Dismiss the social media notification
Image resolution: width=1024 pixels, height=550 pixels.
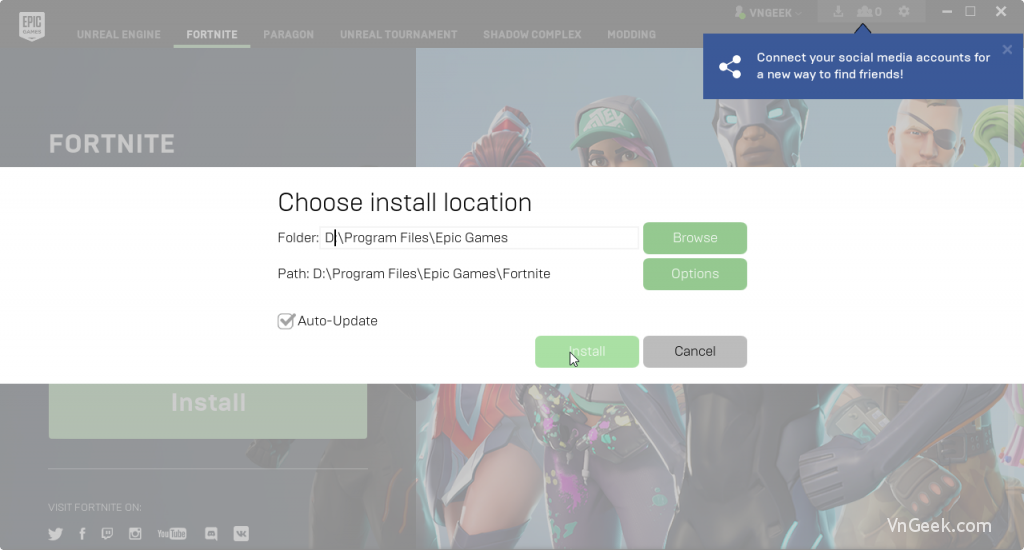[x=1007, y=50]
